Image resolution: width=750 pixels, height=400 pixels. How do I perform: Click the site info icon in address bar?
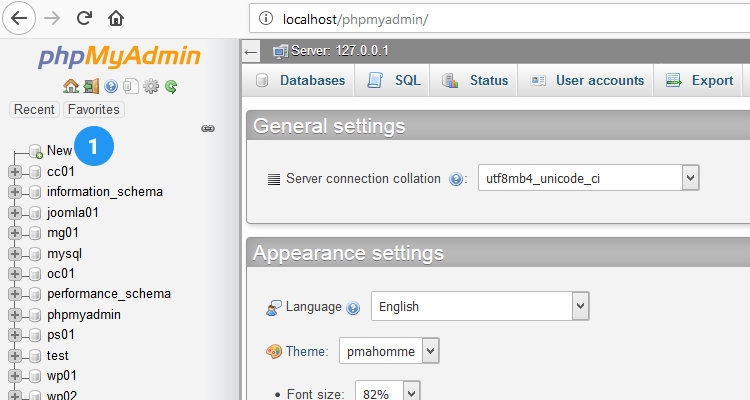[265, 19]
